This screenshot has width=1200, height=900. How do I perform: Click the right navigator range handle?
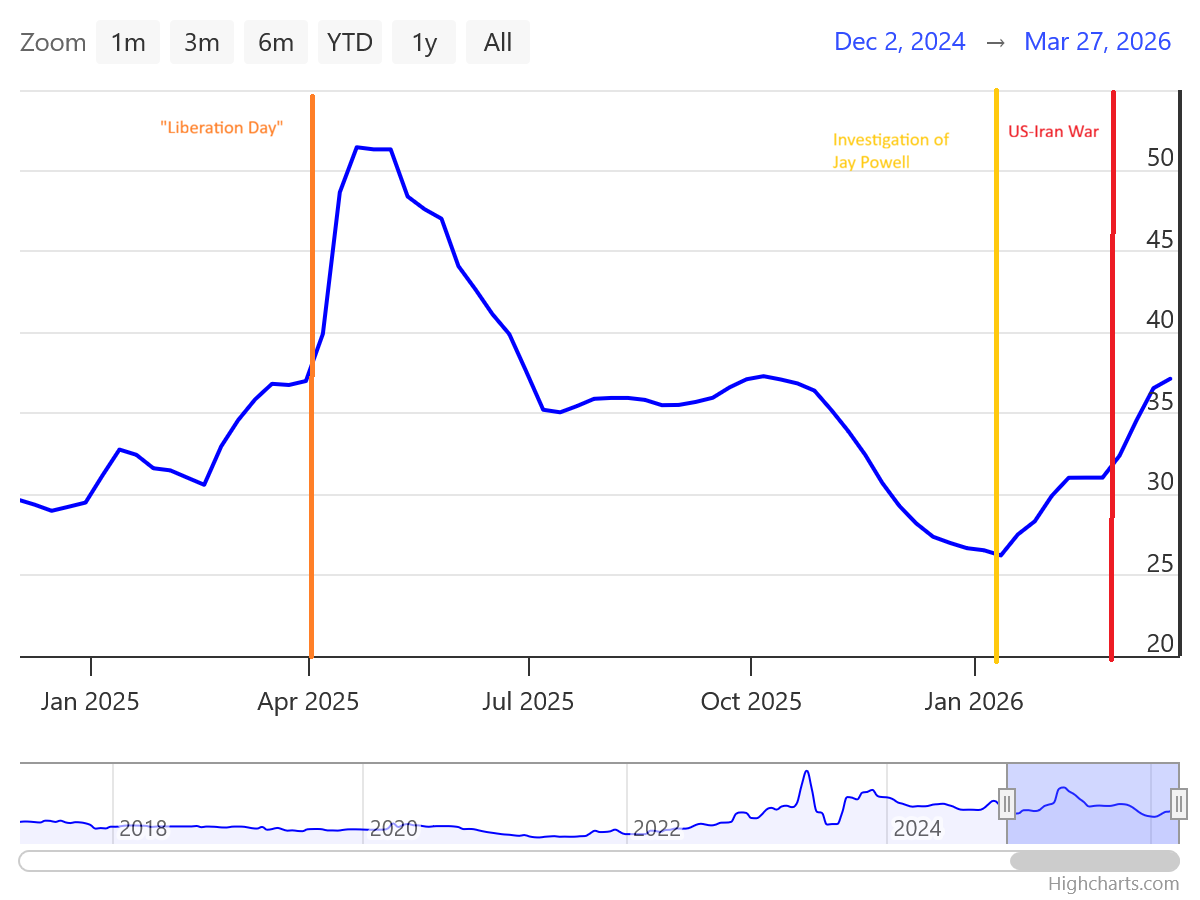tap(1179, 803)
